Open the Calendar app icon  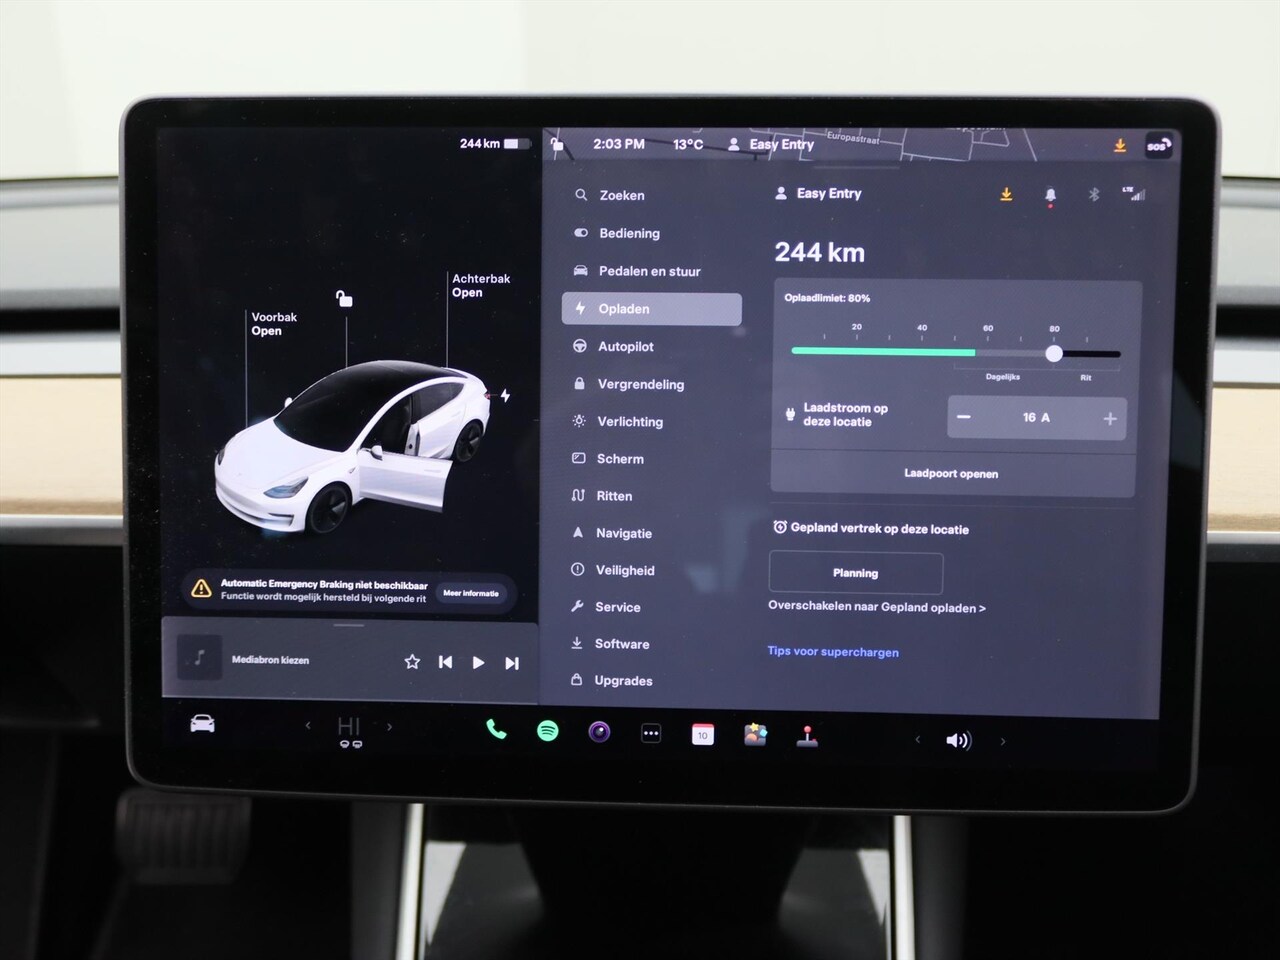click(703, 735)
